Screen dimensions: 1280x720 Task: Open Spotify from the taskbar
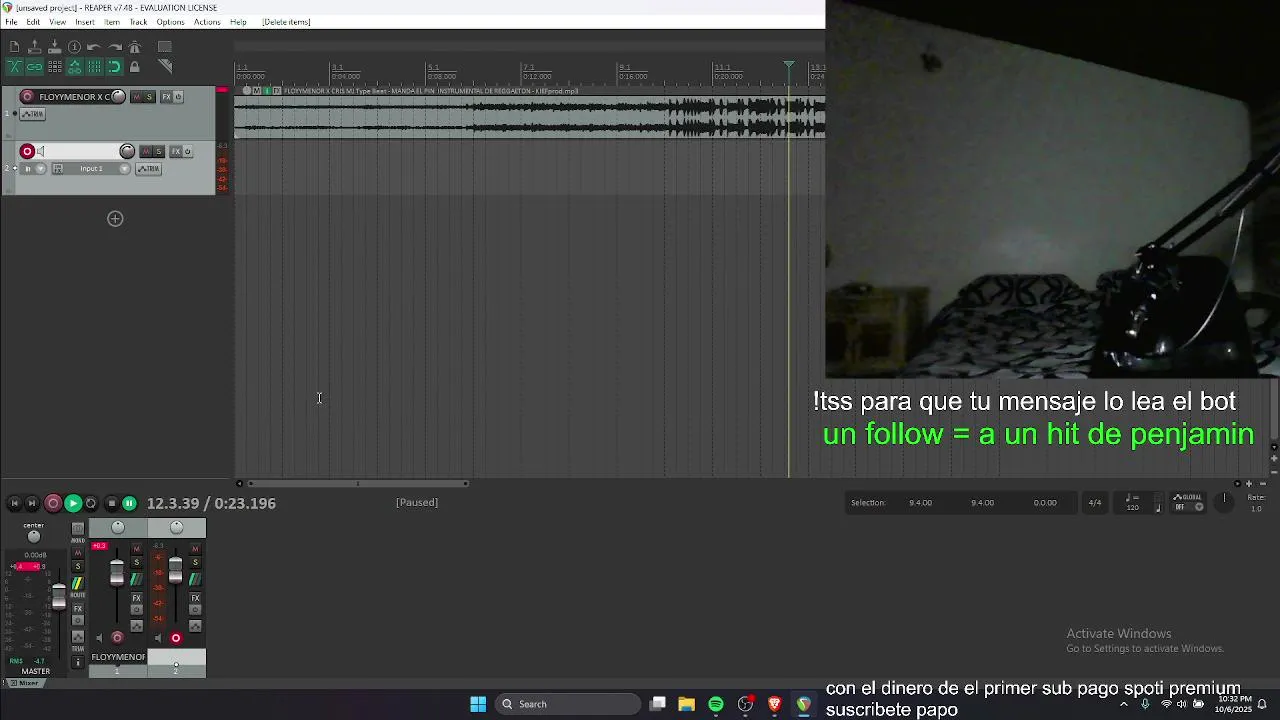[716, 704]
